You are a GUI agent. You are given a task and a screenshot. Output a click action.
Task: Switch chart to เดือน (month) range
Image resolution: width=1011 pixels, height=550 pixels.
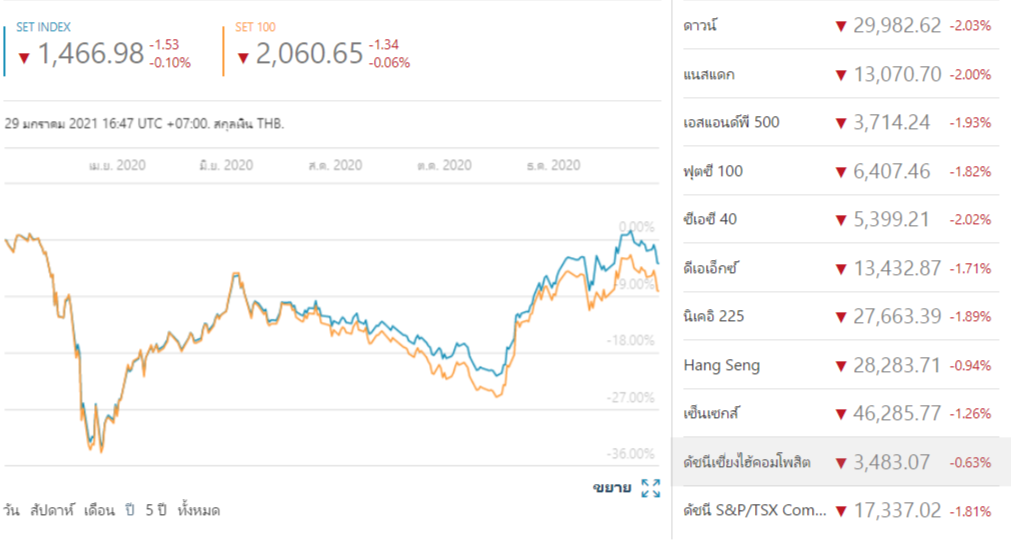point(100,510)
